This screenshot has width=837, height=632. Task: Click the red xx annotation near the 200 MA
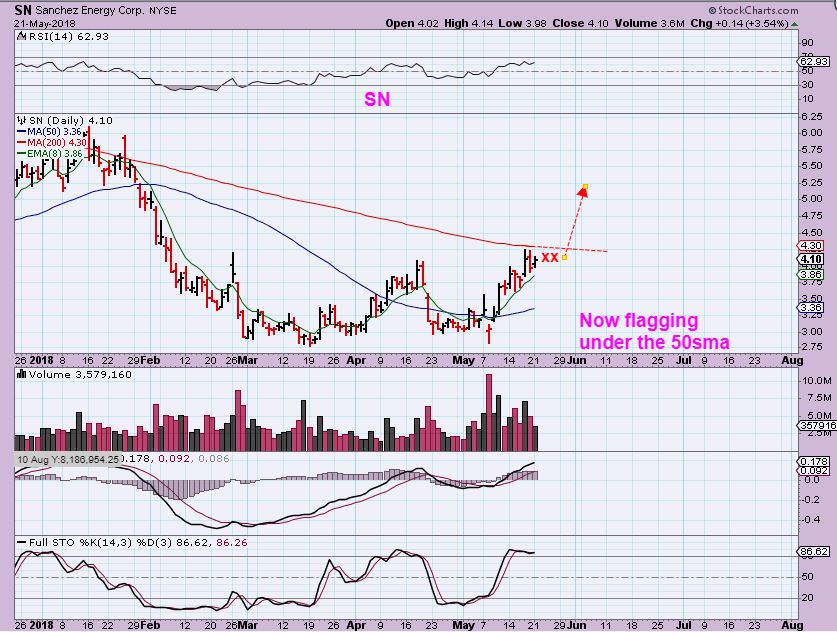pos(549,258)
